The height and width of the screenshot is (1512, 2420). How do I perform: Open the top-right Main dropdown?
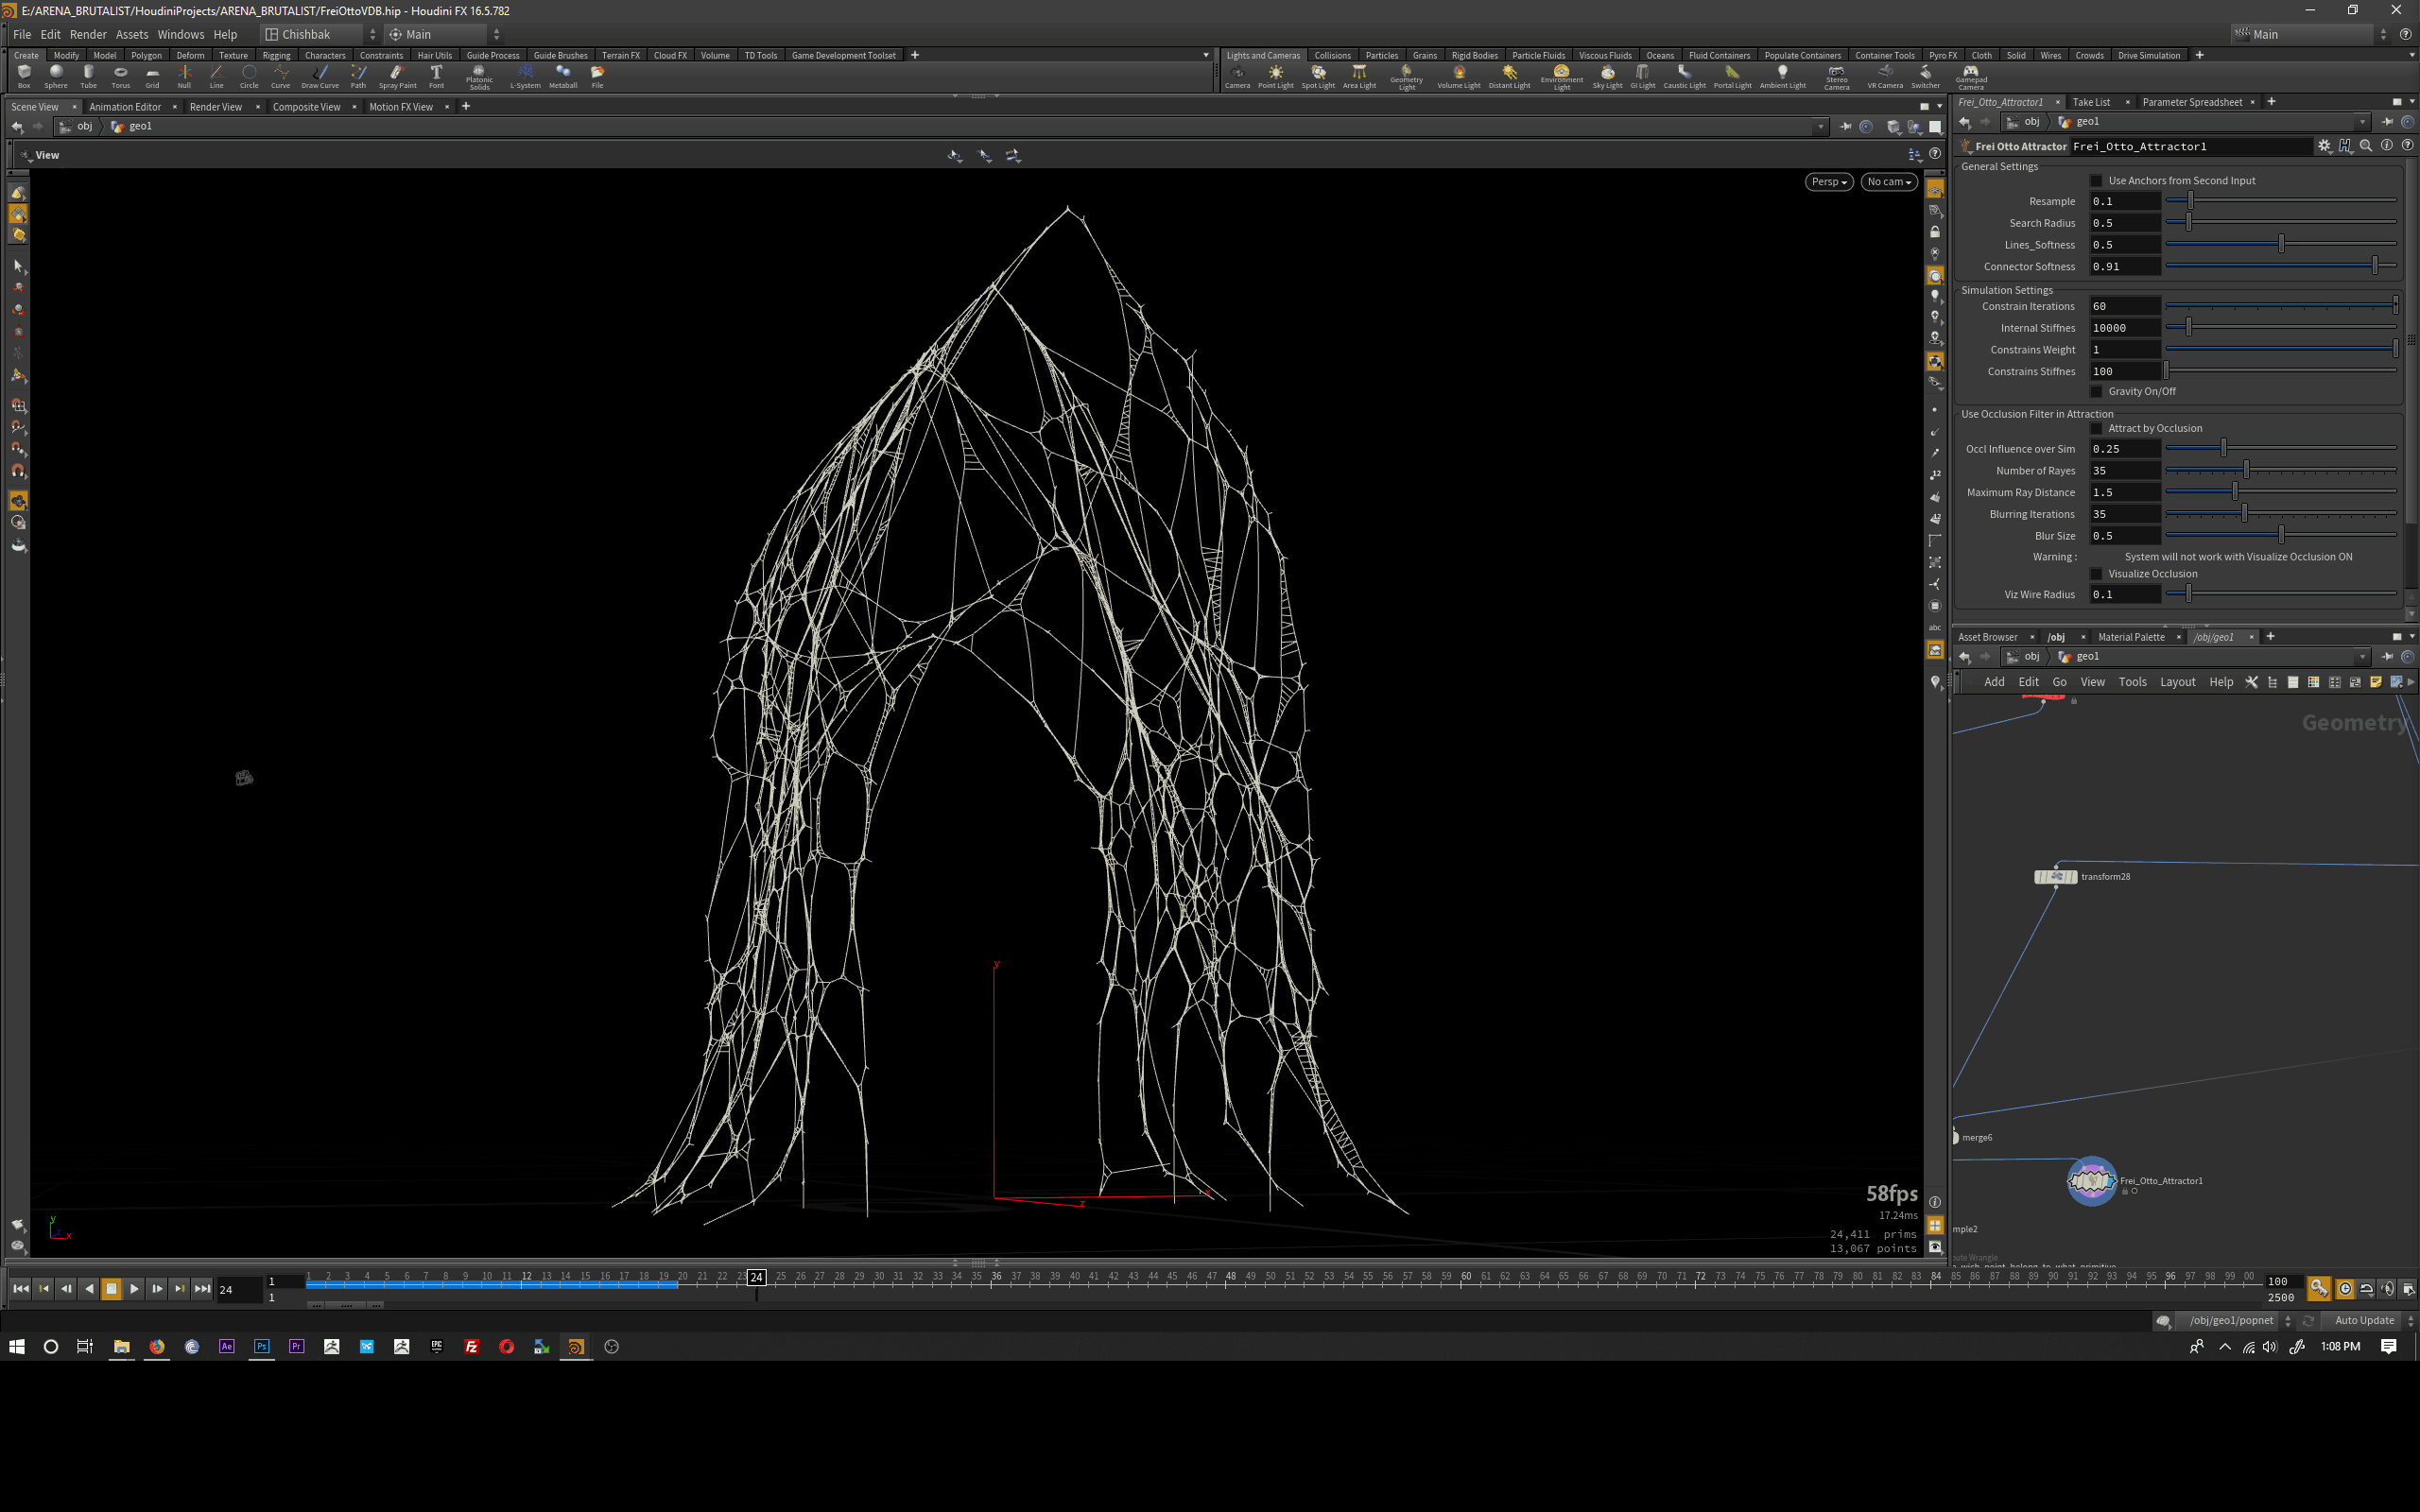click(2310, 34)
